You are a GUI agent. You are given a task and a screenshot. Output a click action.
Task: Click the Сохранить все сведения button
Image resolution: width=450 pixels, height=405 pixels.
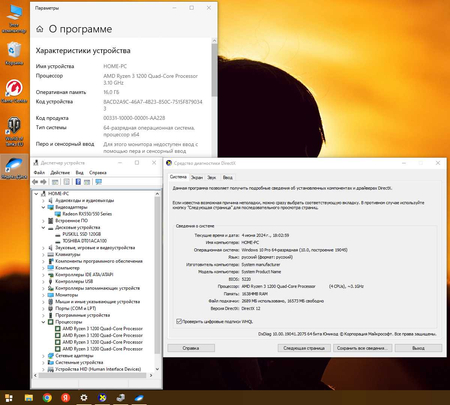[362, 348]
